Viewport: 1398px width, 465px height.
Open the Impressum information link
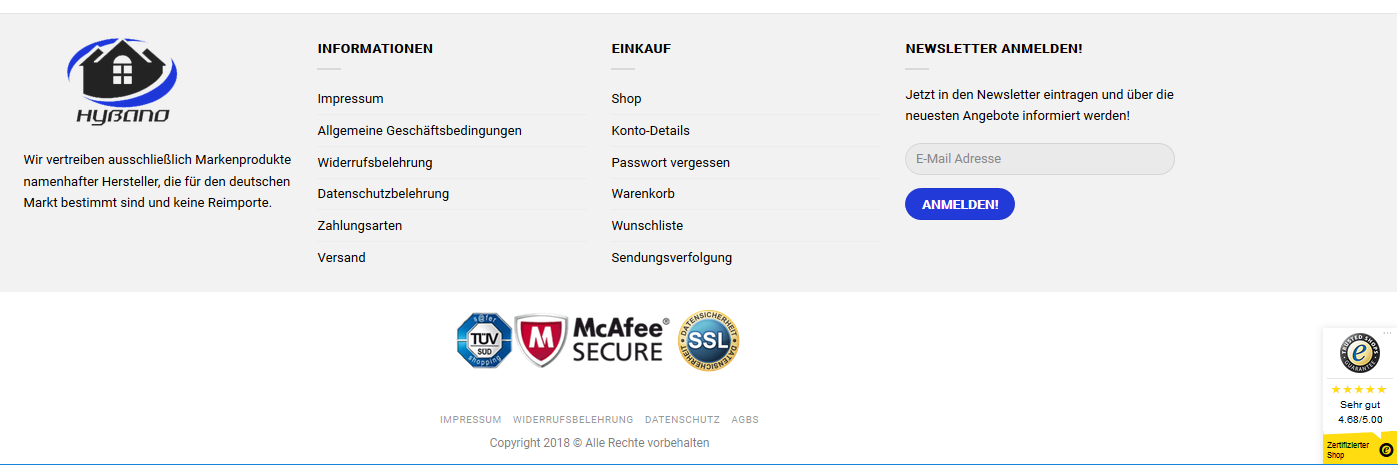pos(350,99)
